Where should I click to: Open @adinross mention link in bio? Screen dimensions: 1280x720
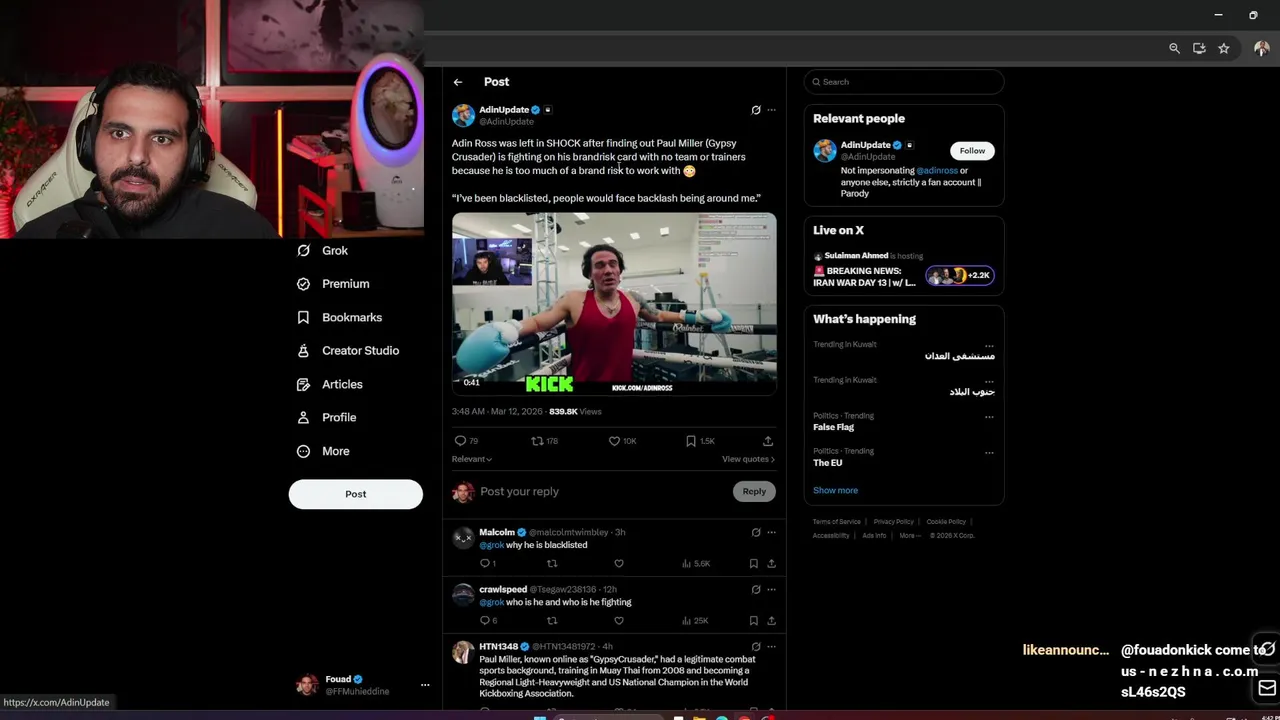pos(937,171)
